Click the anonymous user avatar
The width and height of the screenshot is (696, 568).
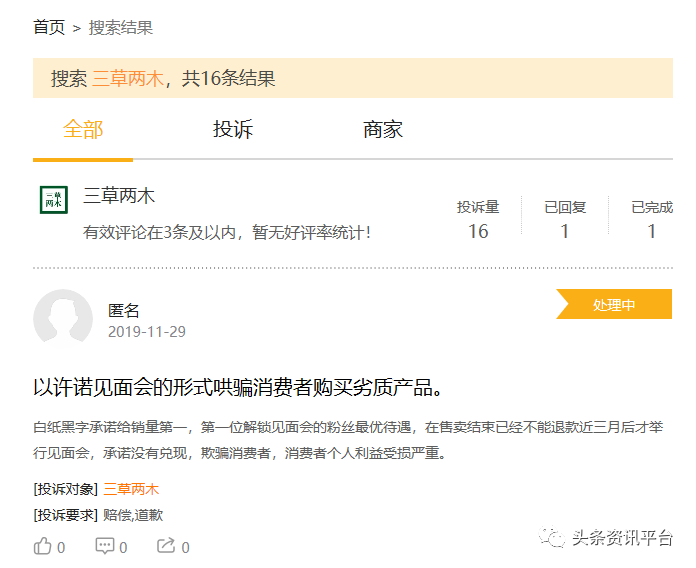(63, 319)
